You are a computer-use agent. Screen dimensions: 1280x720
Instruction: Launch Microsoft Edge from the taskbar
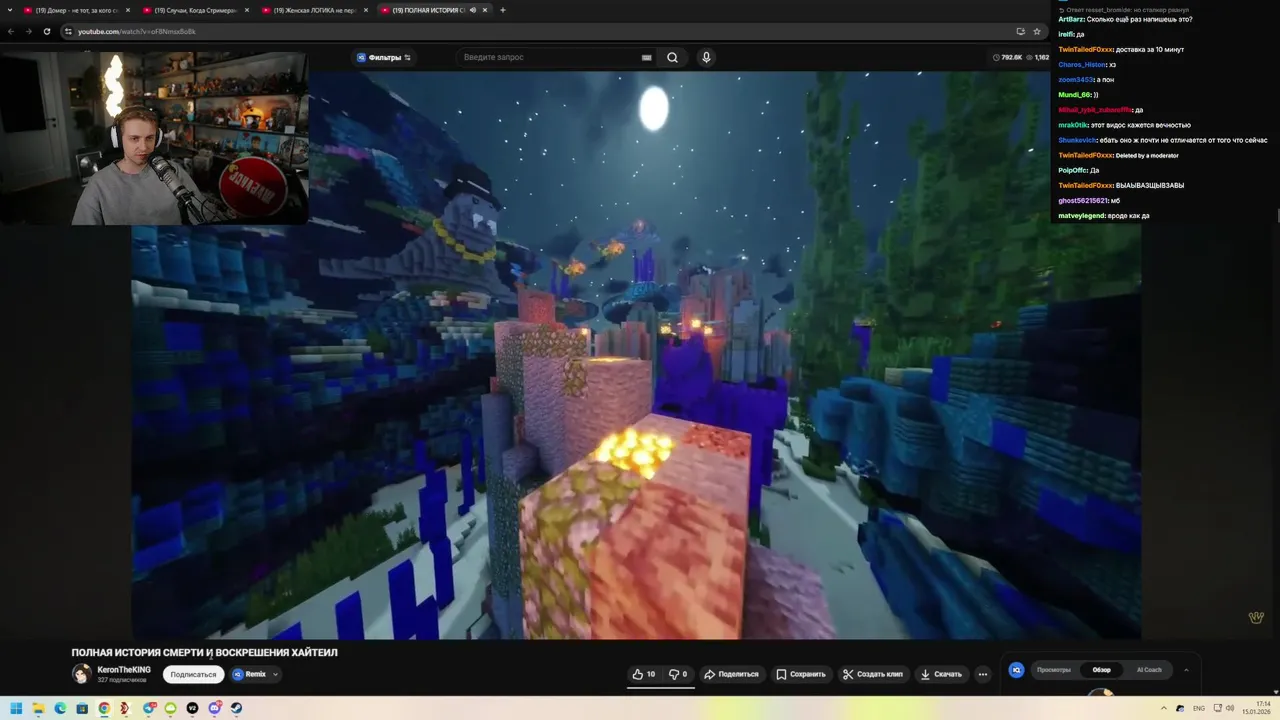point(60,708)
